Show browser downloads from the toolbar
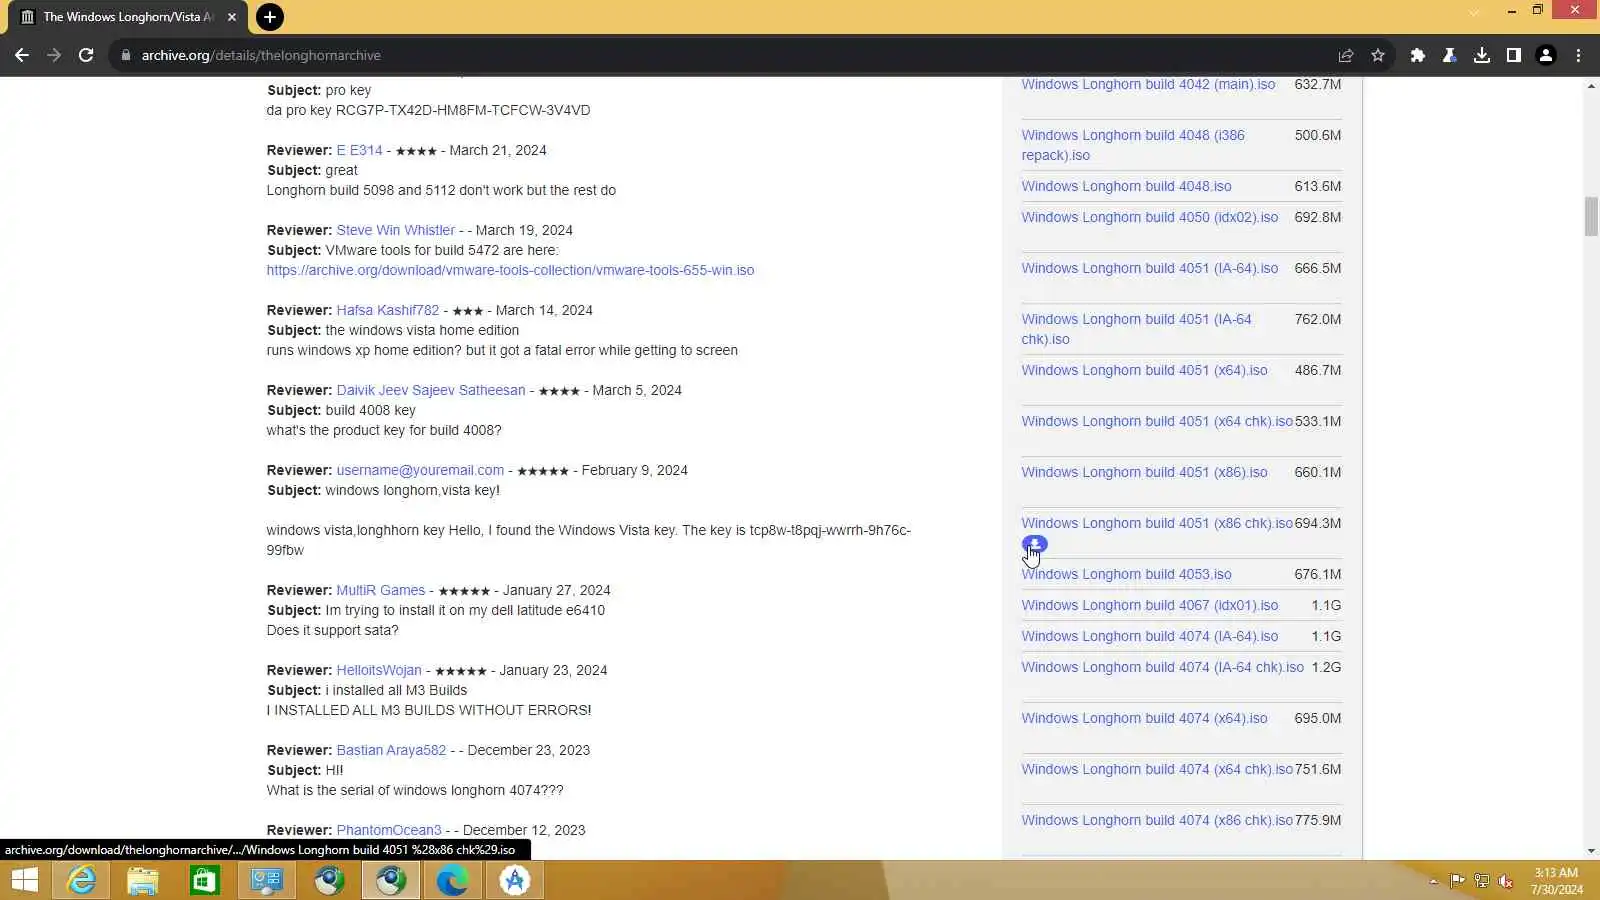1600x900 pixels. pyautogui.click(x=1482, y=55)
